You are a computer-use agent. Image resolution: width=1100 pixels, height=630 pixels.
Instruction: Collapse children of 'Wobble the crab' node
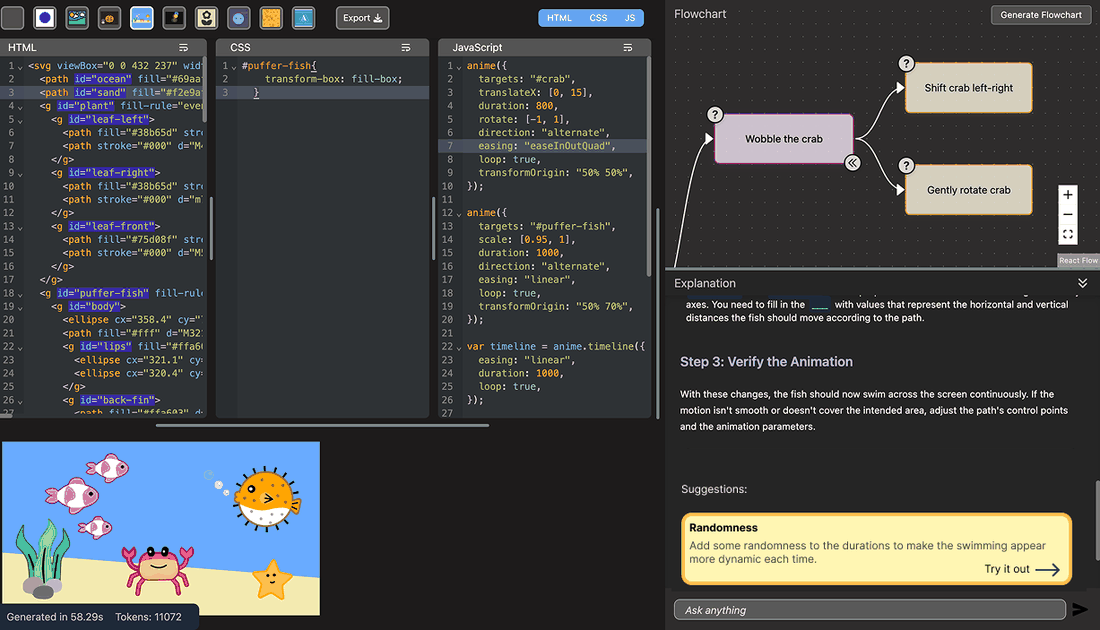852,163
